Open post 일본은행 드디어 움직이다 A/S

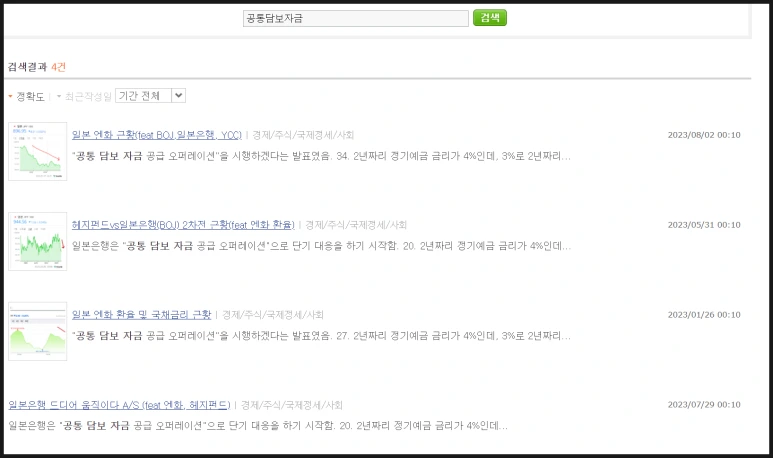click(119, 405)
